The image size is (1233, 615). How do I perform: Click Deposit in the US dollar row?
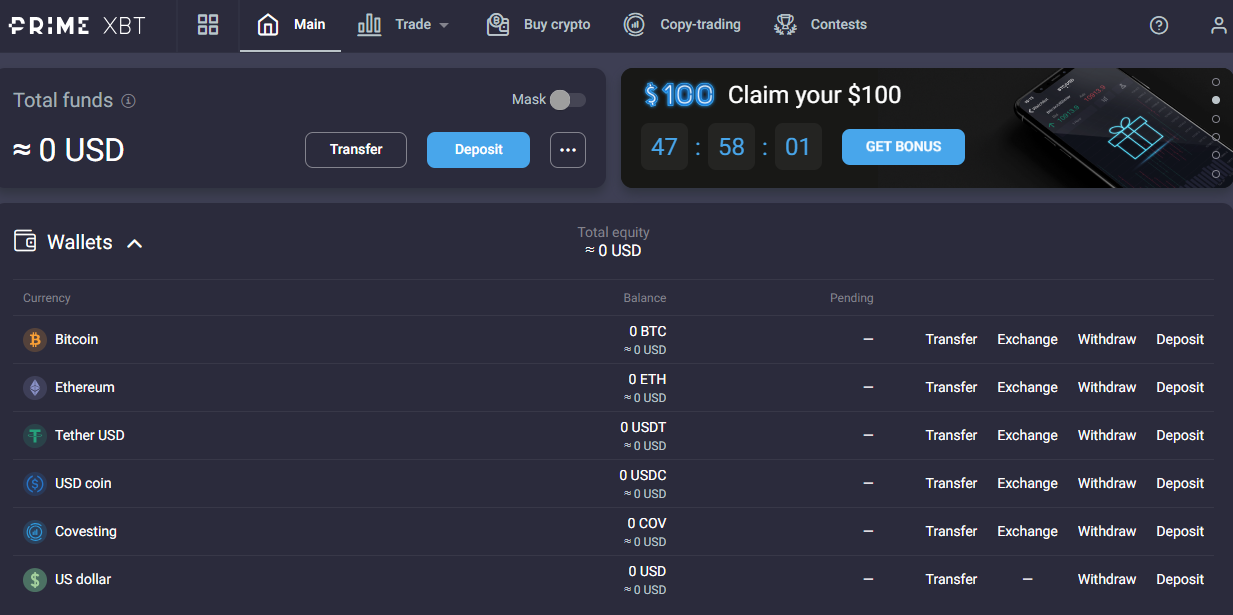[x=1180, y=580]
